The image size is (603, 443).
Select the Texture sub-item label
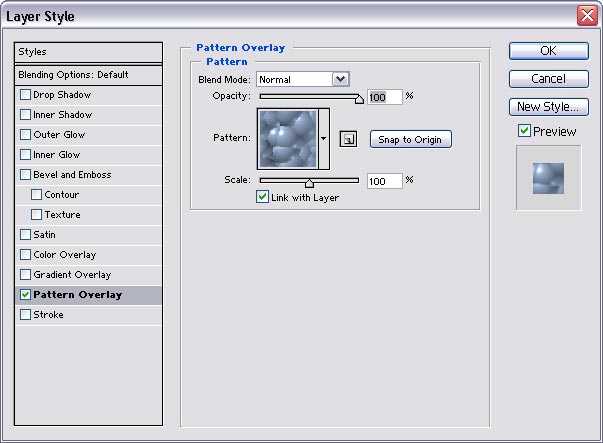tap(62, 215)
